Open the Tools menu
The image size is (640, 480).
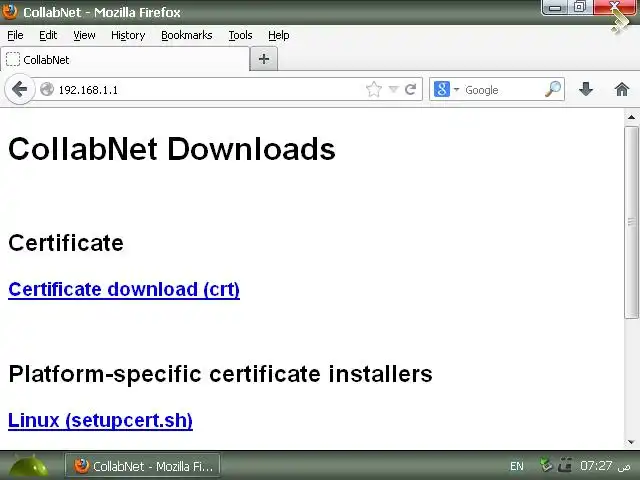(x=240, y=36)
